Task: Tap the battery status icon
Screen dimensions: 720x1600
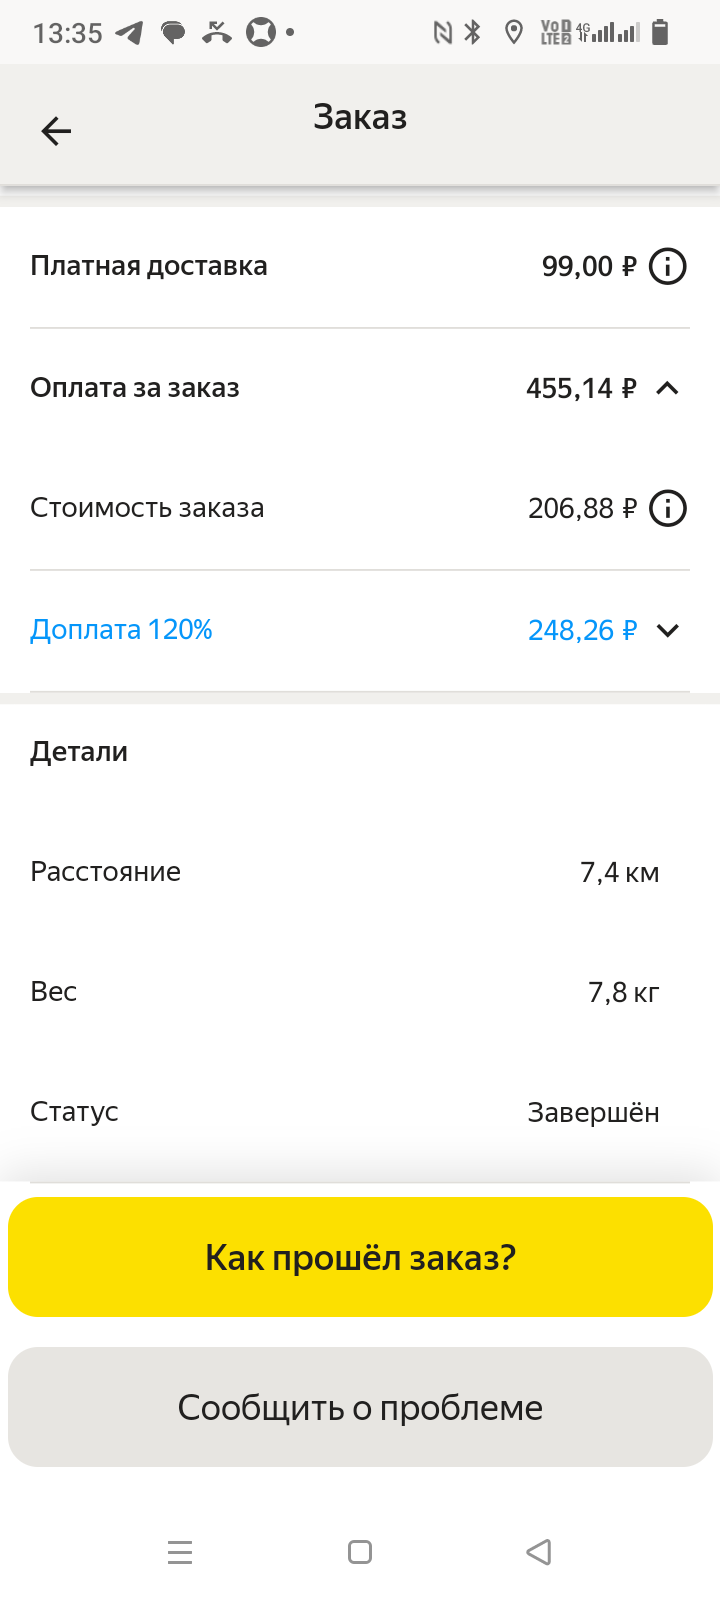Action: (x=660, y=33)
